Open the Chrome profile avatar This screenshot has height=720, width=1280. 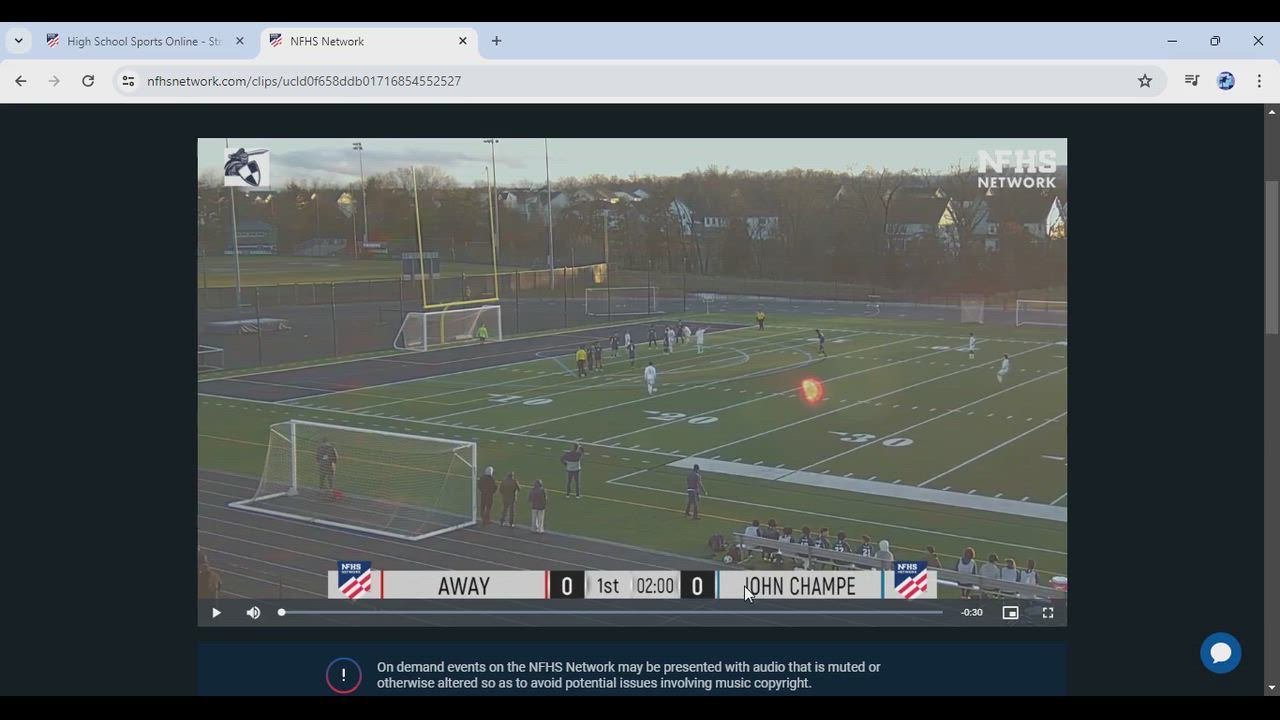pos(1226,81)
